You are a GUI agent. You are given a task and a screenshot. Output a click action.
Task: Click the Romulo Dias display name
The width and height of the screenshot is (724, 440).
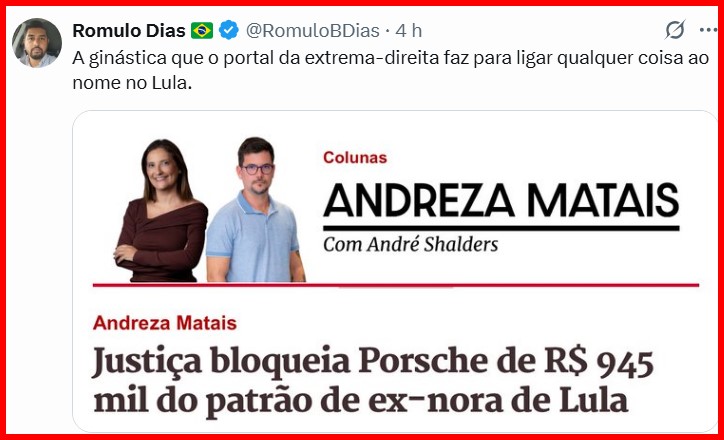(x=129, y=30)
